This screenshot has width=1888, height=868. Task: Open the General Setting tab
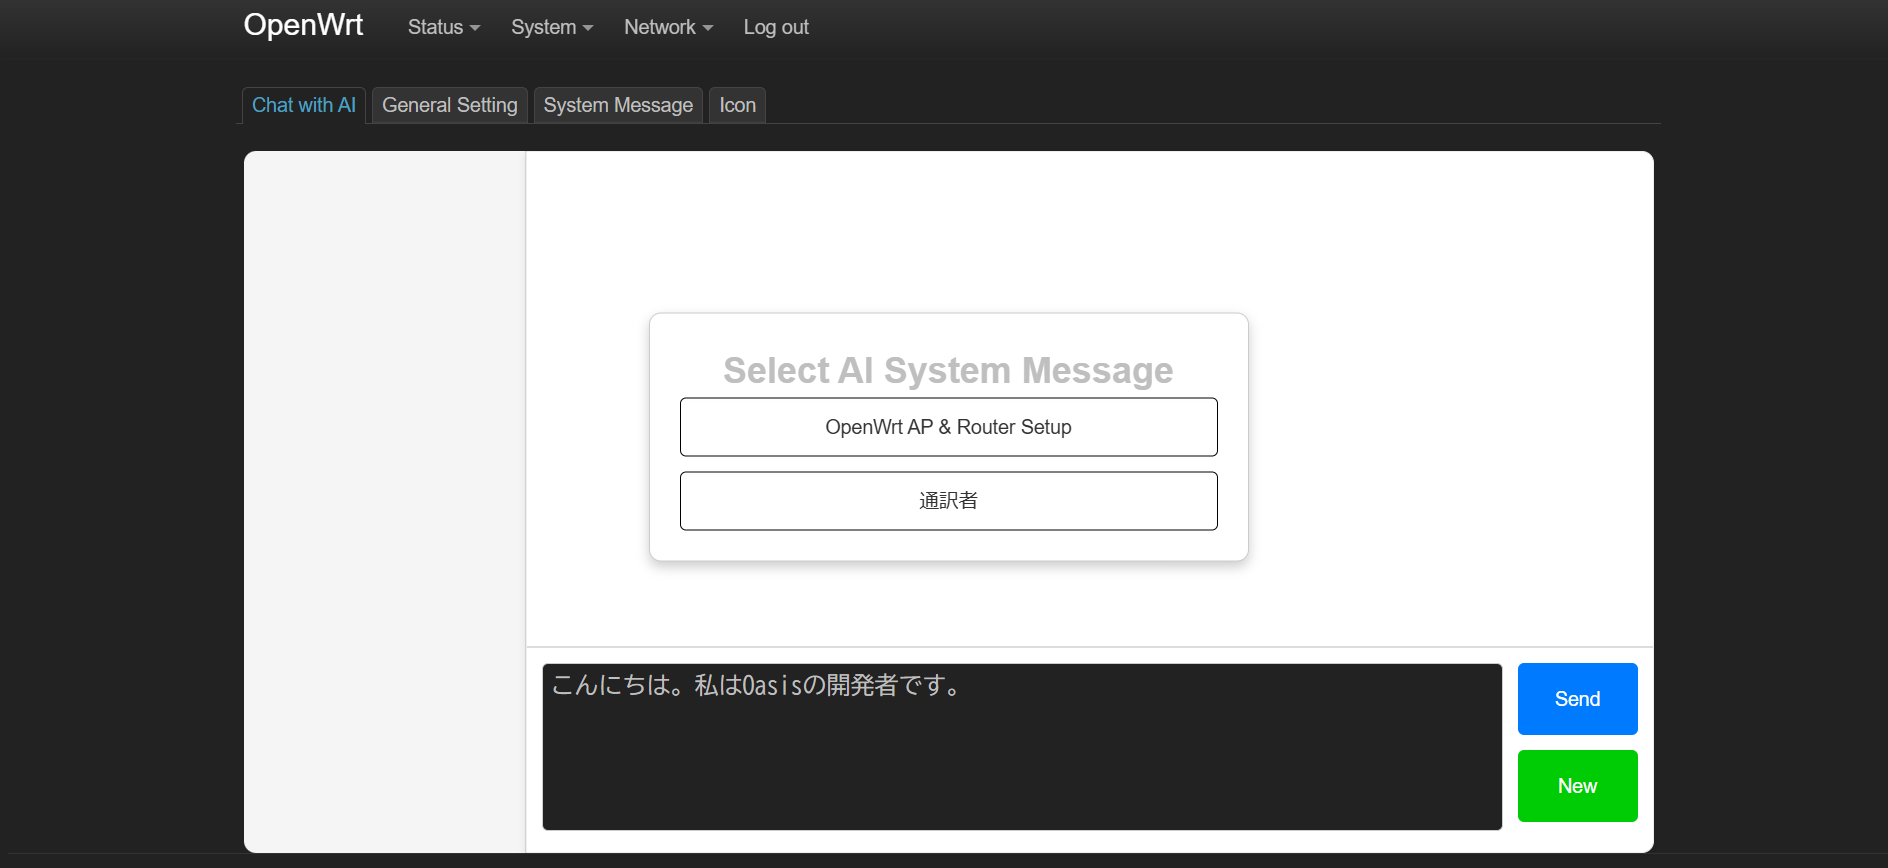coord(450,105)
